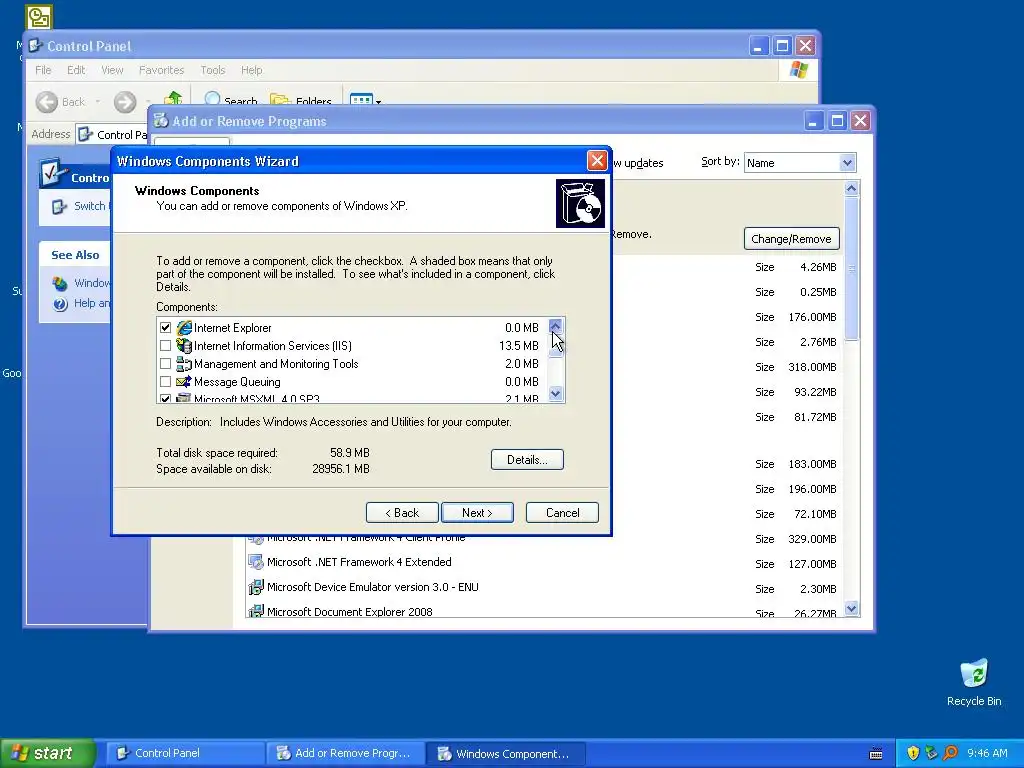Click the Internet Explorer component icon

pos(184,328)
